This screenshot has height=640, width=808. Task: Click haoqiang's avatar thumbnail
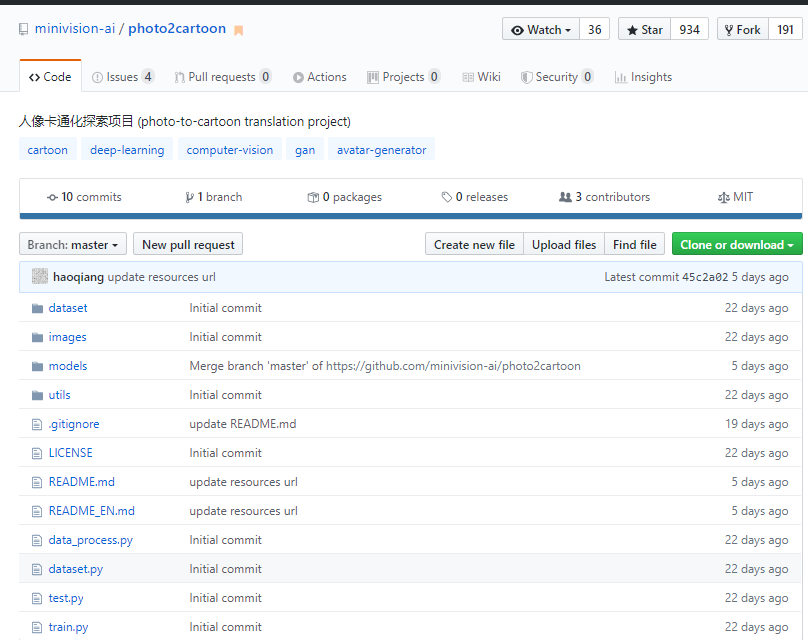point(40,277)
